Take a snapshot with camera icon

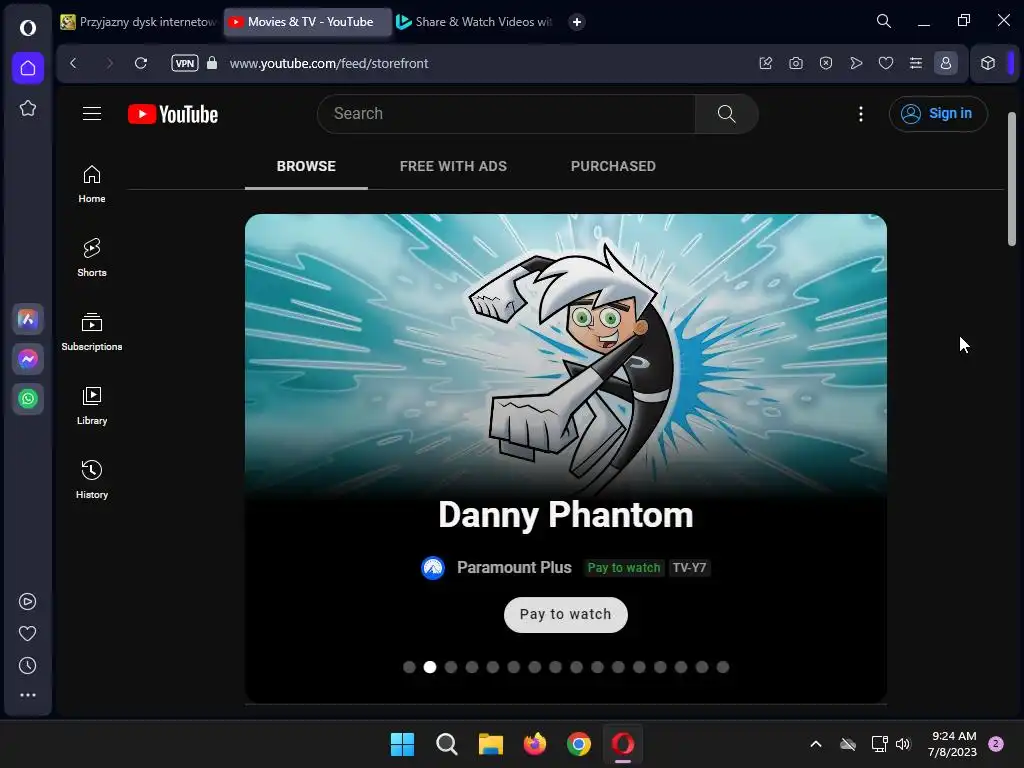(795, 63)
